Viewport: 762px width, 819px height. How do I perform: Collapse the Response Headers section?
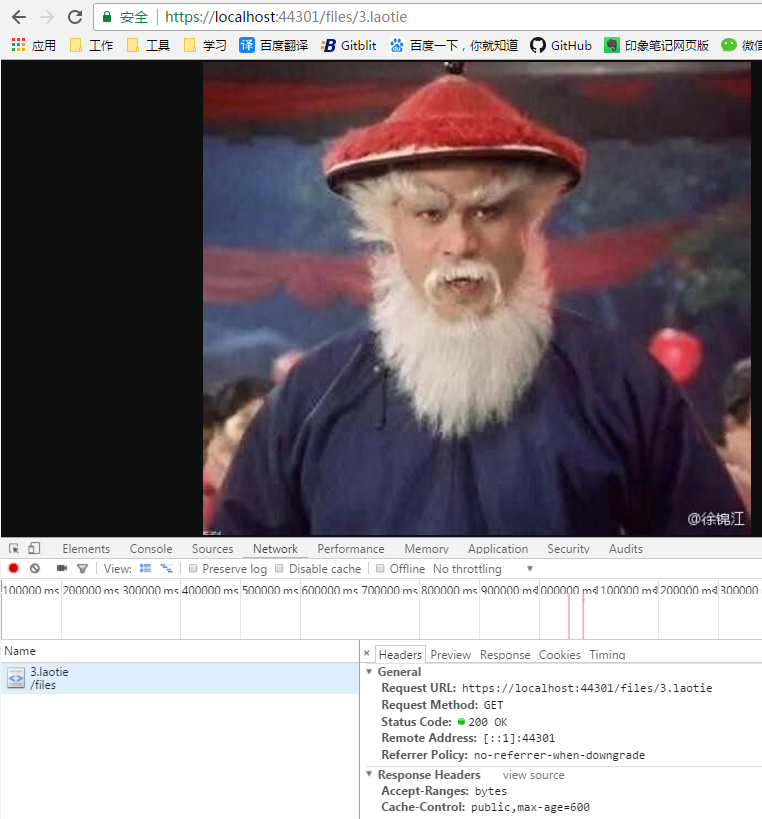(x=369, y=774)
